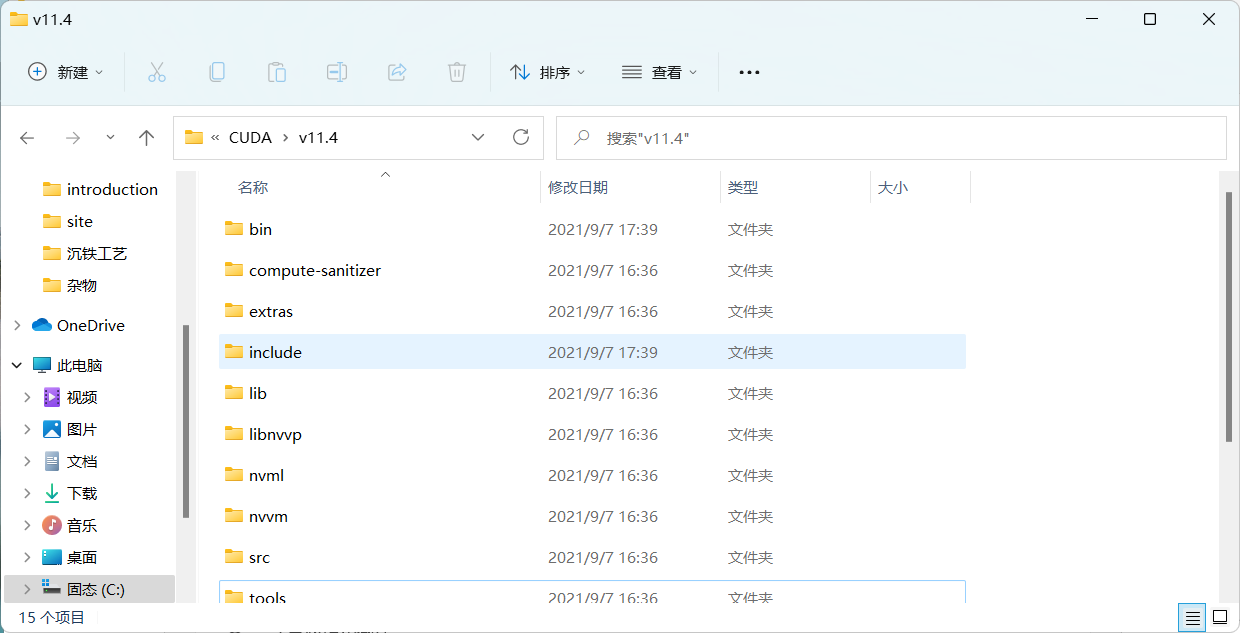
Task: Click CUDA in the address breadcrumb
Action: [250, 137]
